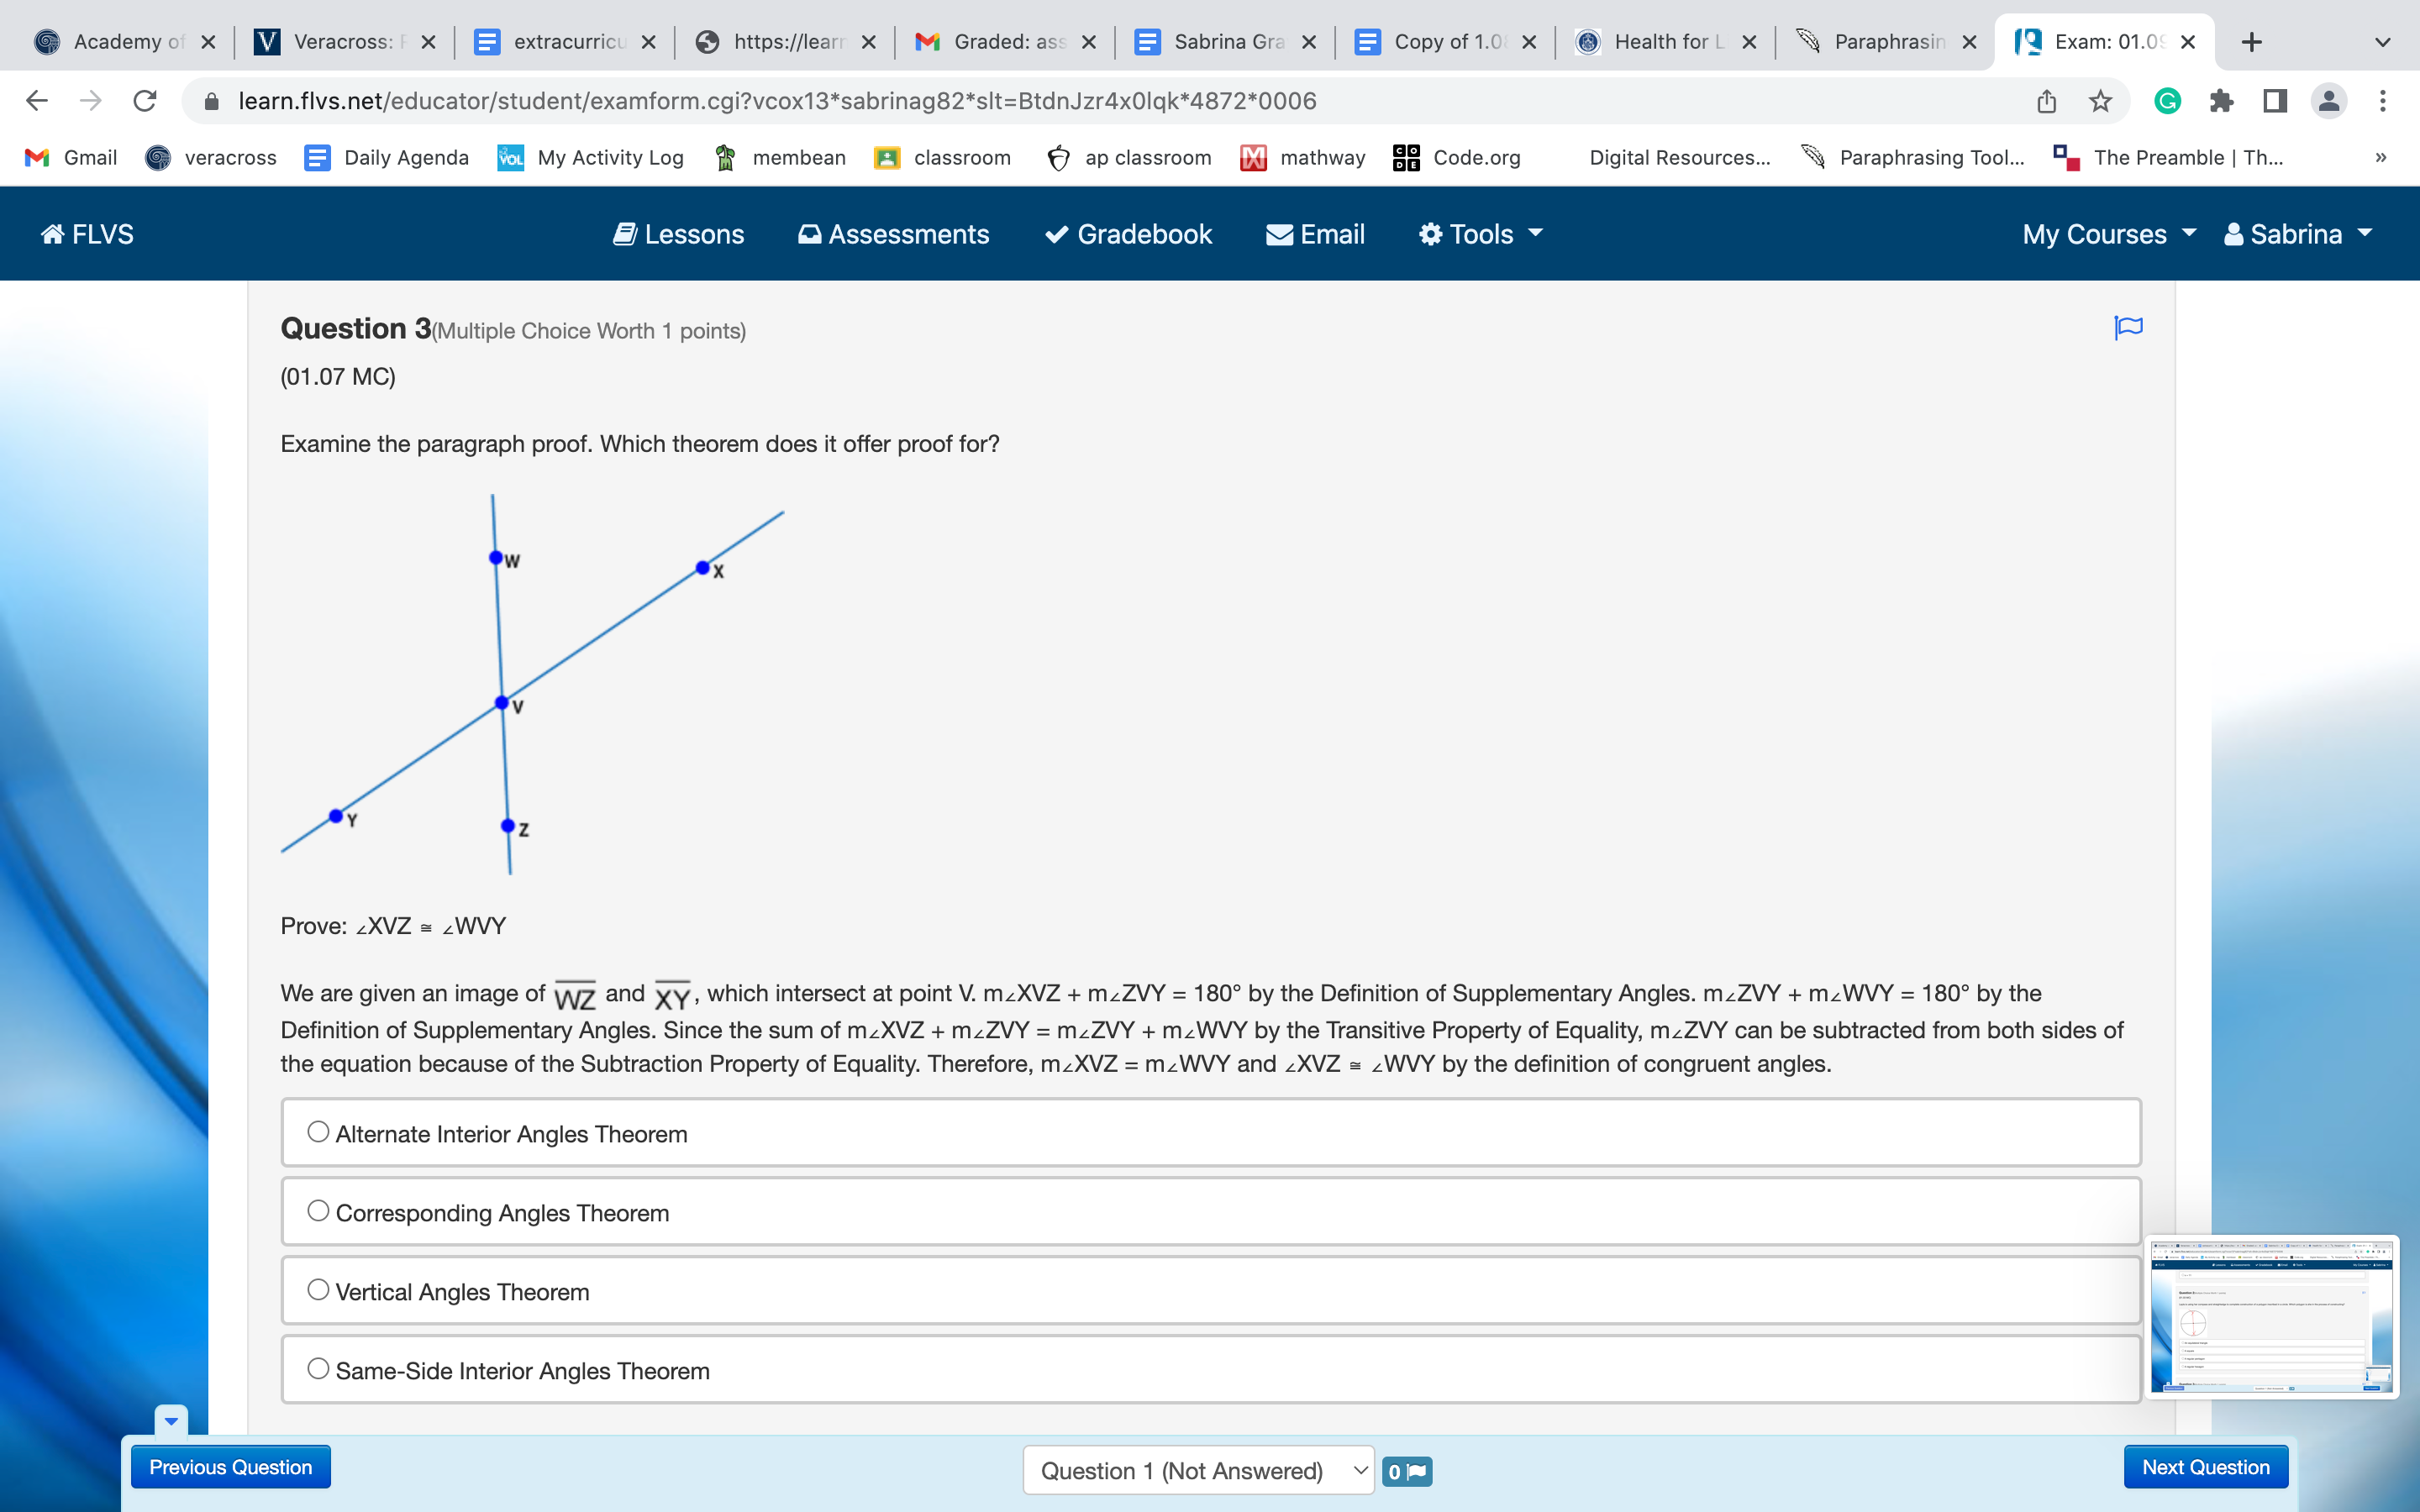Open the Gradebook menu item
The width and height of the screenshot is (2420, 1512).
click(x=1128, y=234)
